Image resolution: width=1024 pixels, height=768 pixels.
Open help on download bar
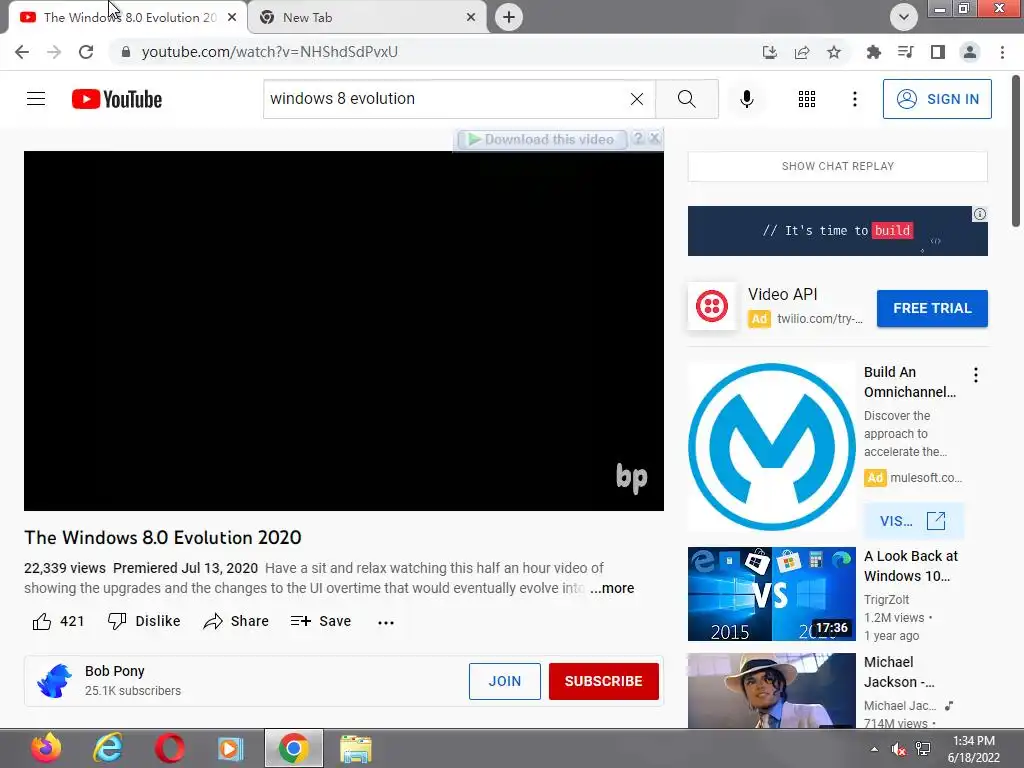pos(638,138)
